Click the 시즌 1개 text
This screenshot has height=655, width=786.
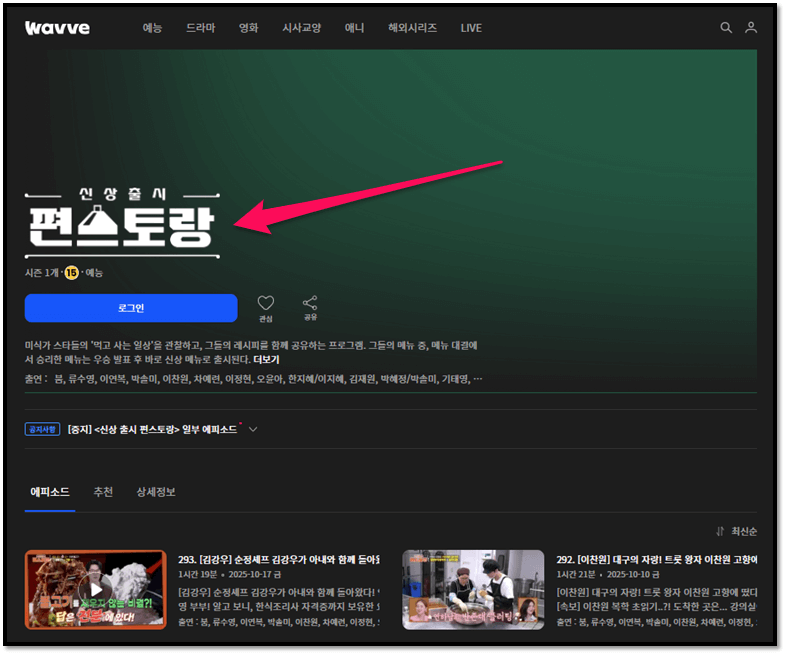point(42,273)
